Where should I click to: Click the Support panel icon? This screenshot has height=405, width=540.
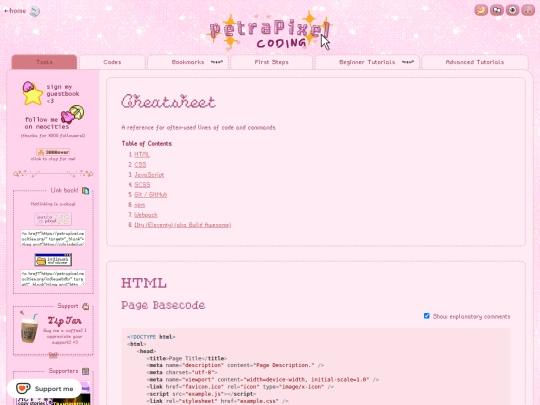85,306
